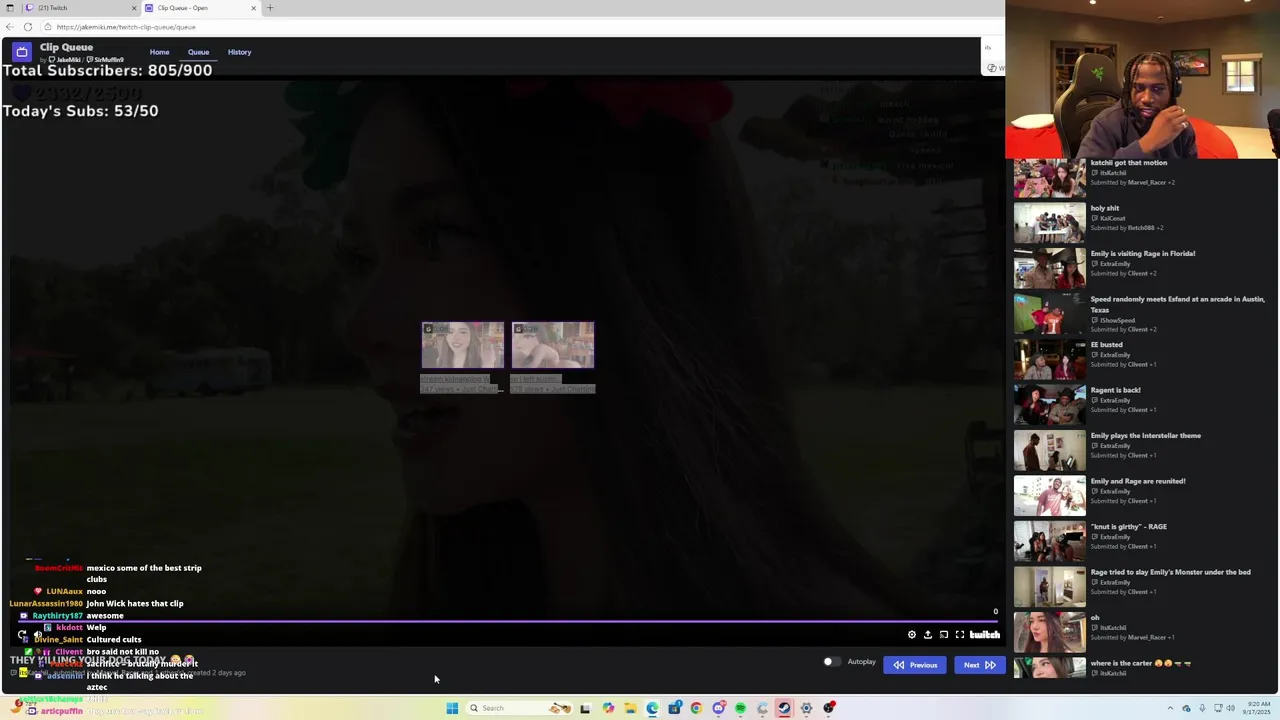The image size is (1280, 720).
Task: Reload the page with the refresh icon
Action: [28, 27]
